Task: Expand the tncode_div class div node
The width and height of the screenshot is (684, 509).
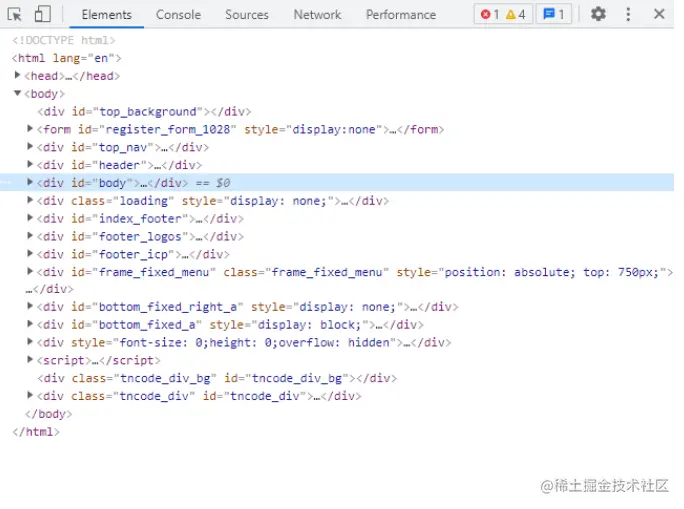Action: pyautogui.click(x=30, y=395)
